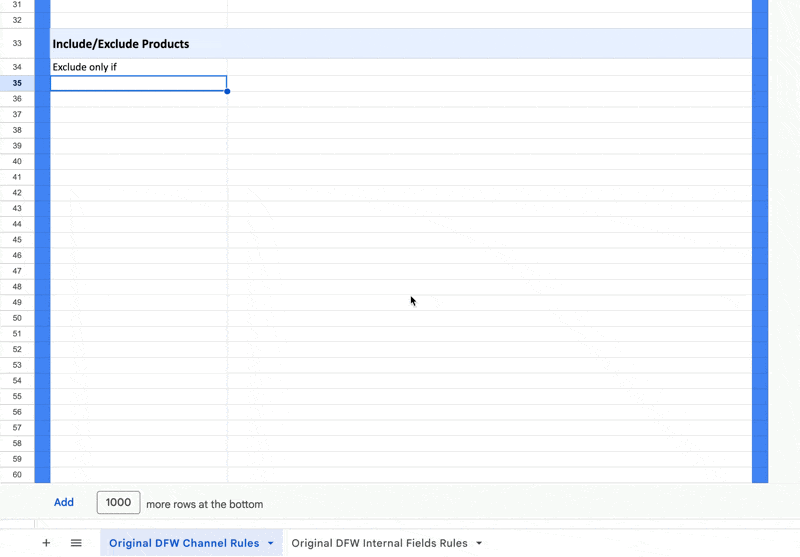Select row header 33
Image resolution: width=800 pixels, height=557 pixels.
(17, 44)
